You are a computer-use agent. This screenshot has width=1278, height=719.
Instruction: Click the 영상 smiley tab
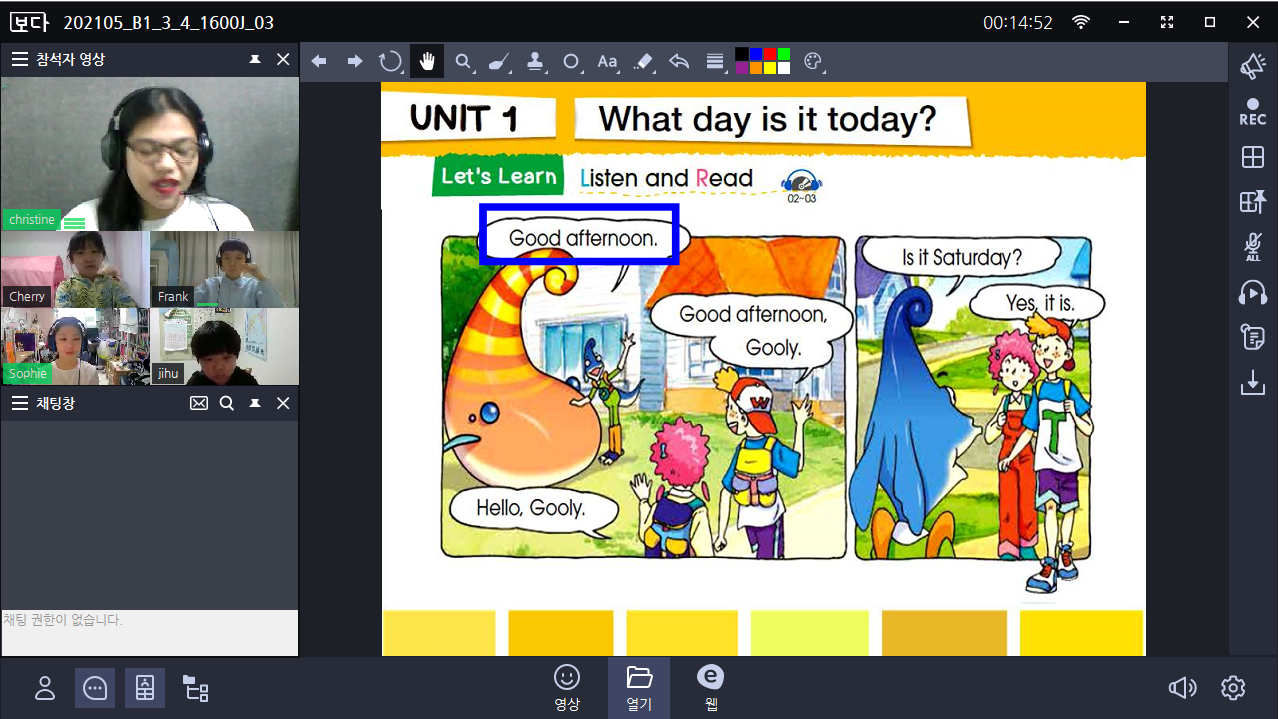click(x=567, y=687)
